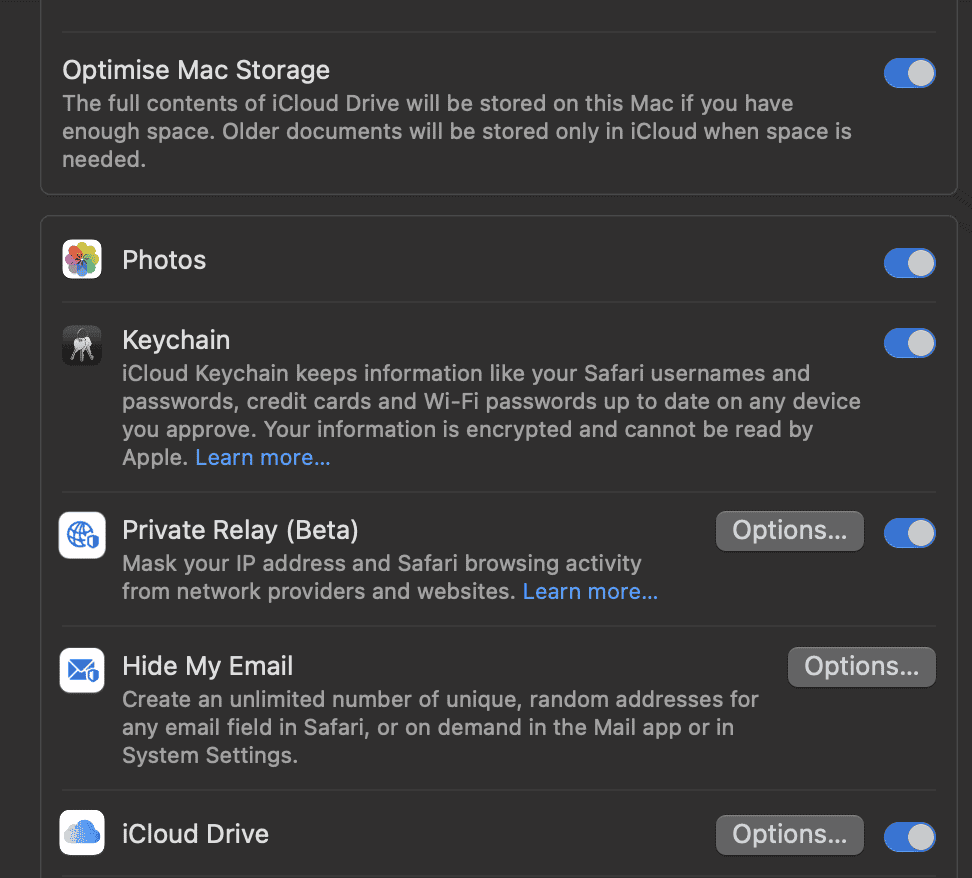
Task: Turn off the Photos iCloud toggle
Action: click(x=909, y=262)
